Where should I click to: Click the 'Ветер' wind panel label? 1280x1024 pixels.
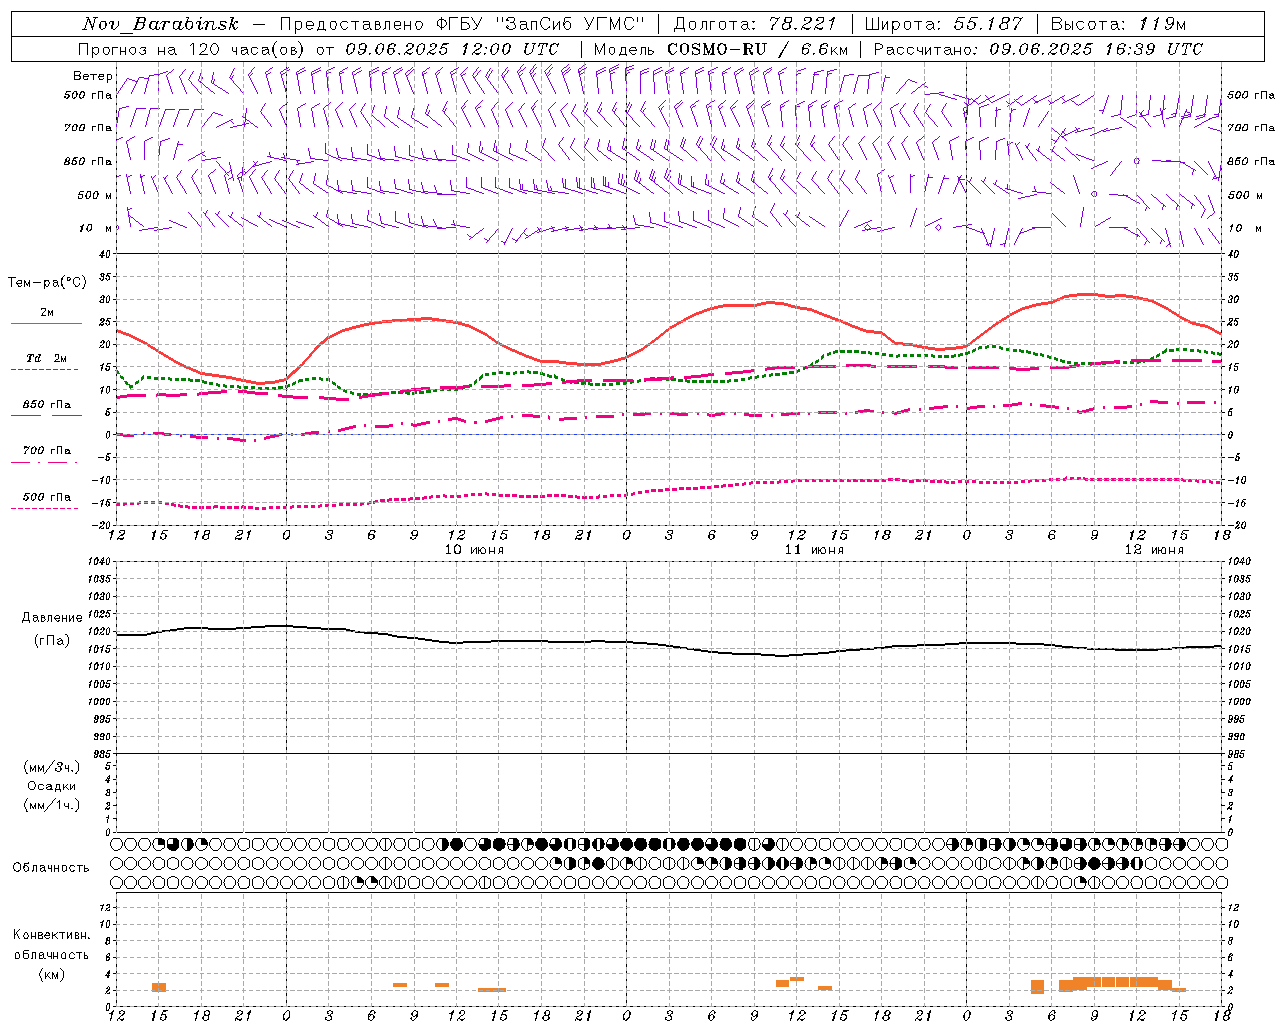[x=92, y=76]
